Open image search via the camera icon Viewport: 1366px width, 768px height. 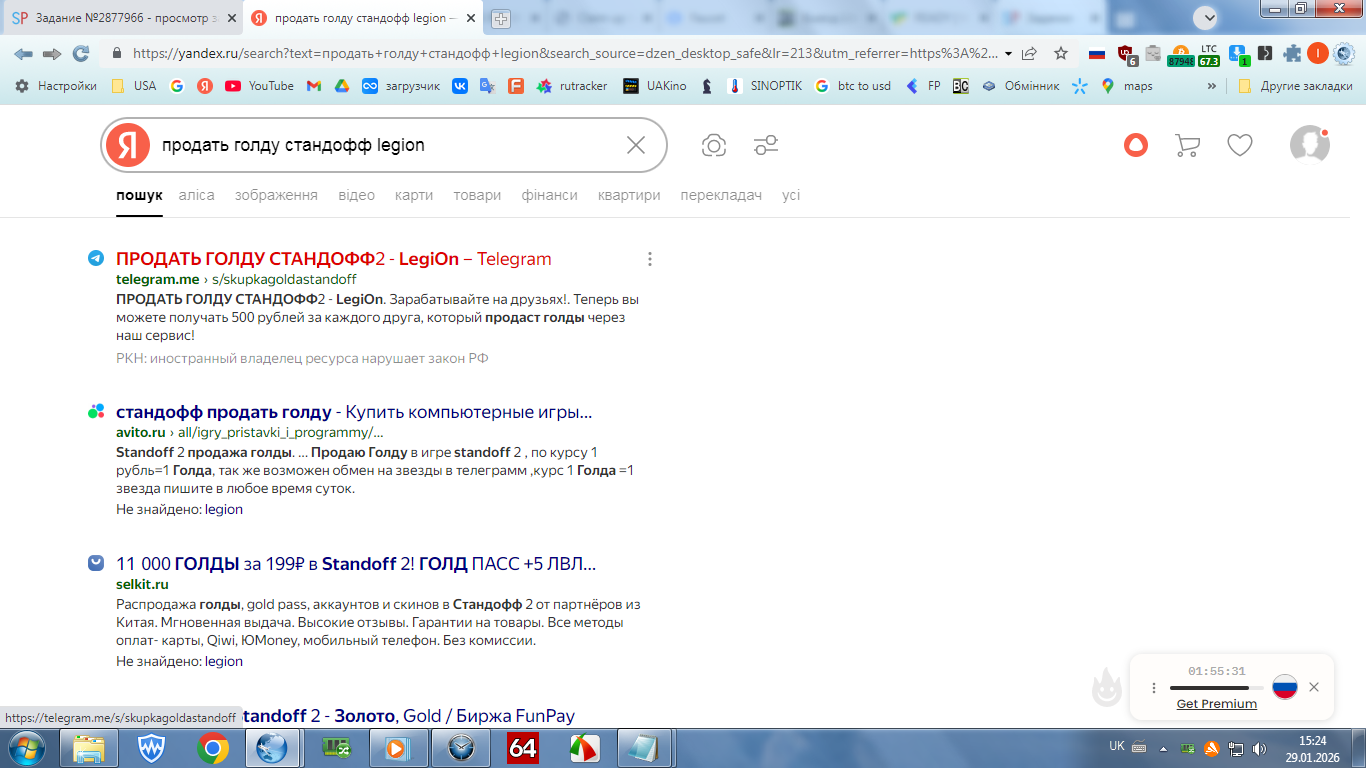[714, 146]
